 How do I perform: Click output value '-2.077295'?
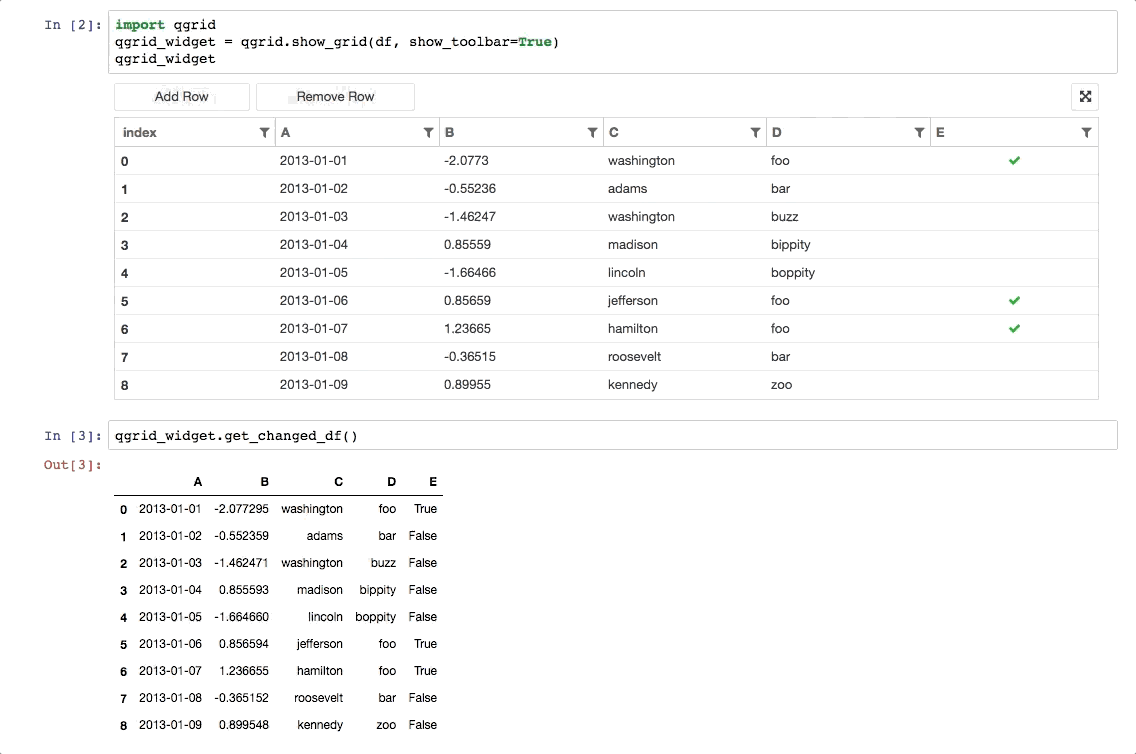pos(241,509)
